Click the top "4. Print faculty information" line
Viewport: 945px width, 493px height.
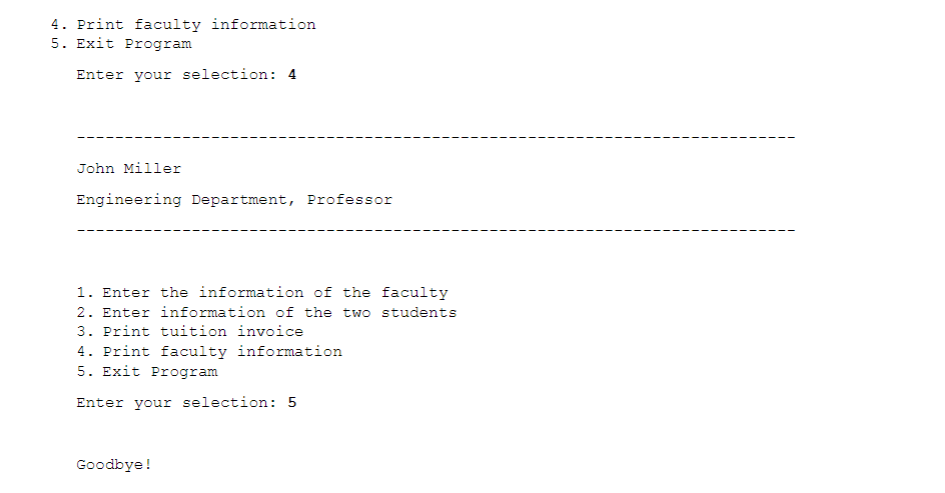183,25
